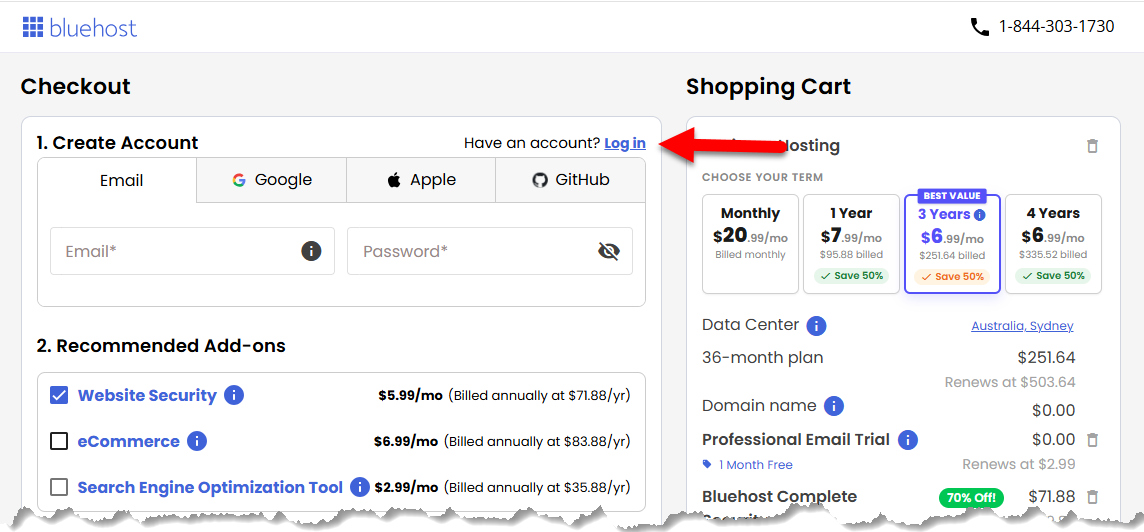Remove Professional Email Trial with trash icon
The height and width of the screenshot is (532, 1144).
click(x=1092, y=440)
